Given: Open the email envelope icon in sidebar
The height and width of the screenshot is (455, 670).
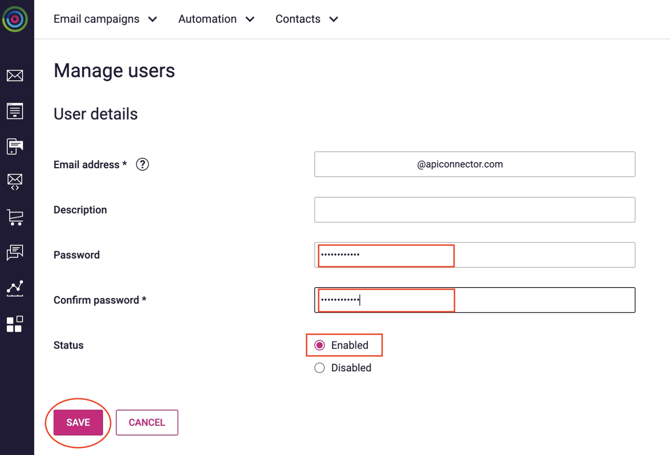Looking at the screenshot, I should point(15,76).
